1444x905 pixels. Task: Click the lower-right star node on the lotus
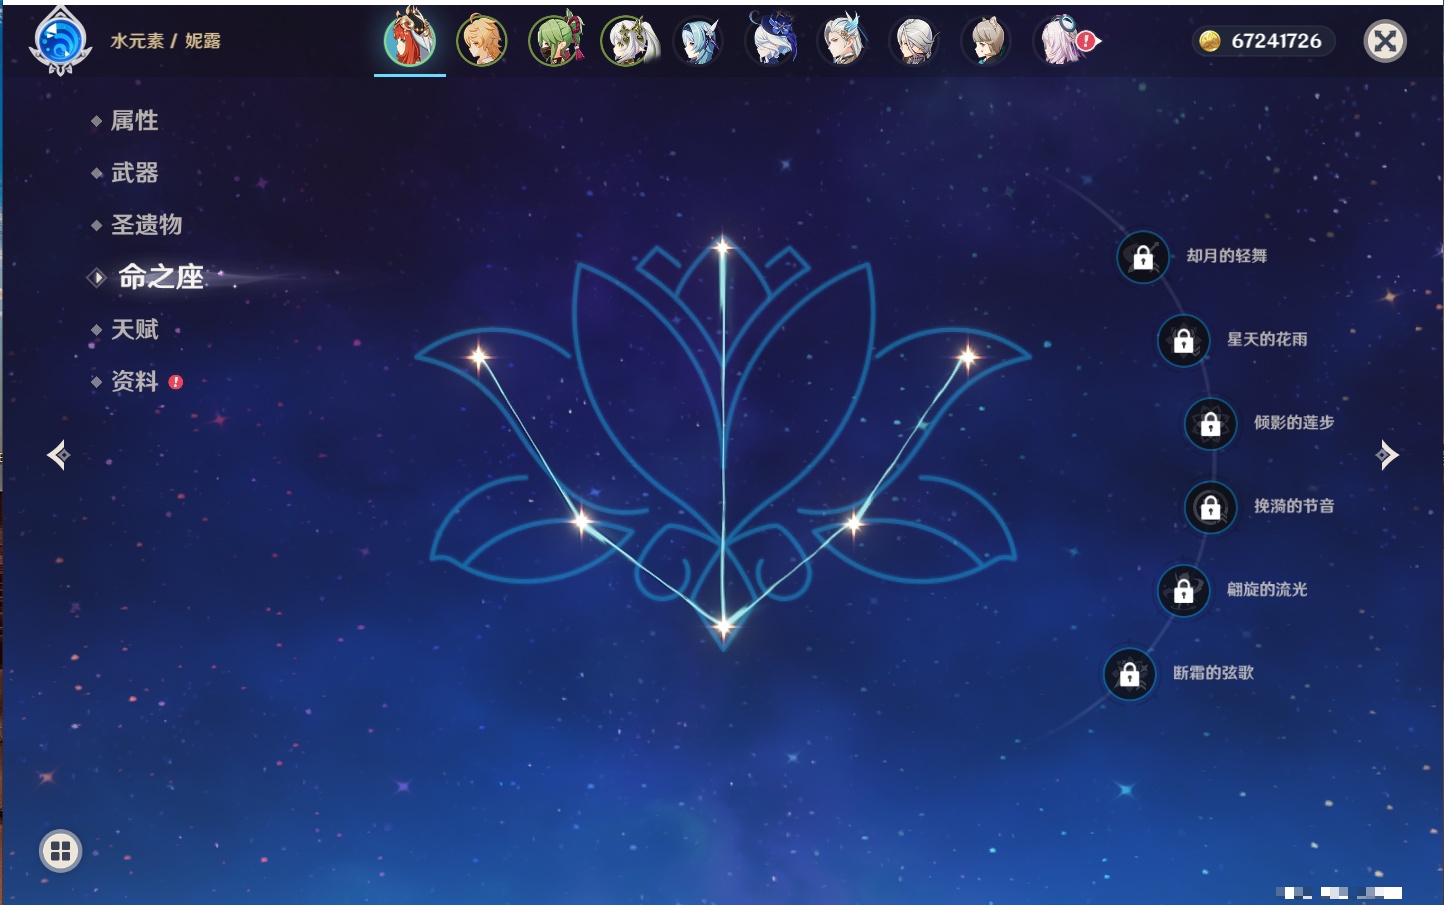[x=854, y=522]
